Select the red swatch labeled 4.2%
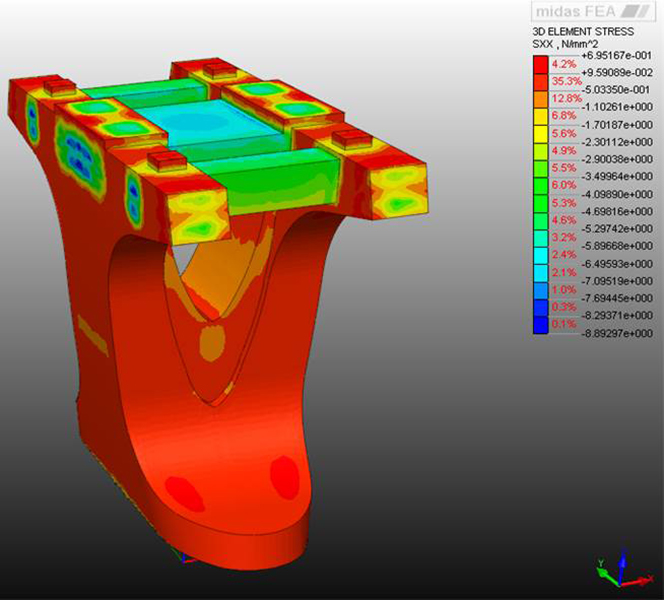The image size is (664, 600). [541, 64]
